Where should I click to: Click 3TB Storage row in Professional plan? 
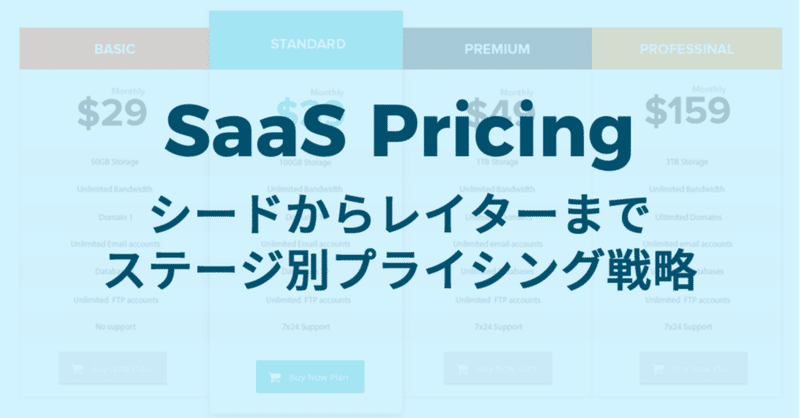pyautogui.click(x=687, y=162)
